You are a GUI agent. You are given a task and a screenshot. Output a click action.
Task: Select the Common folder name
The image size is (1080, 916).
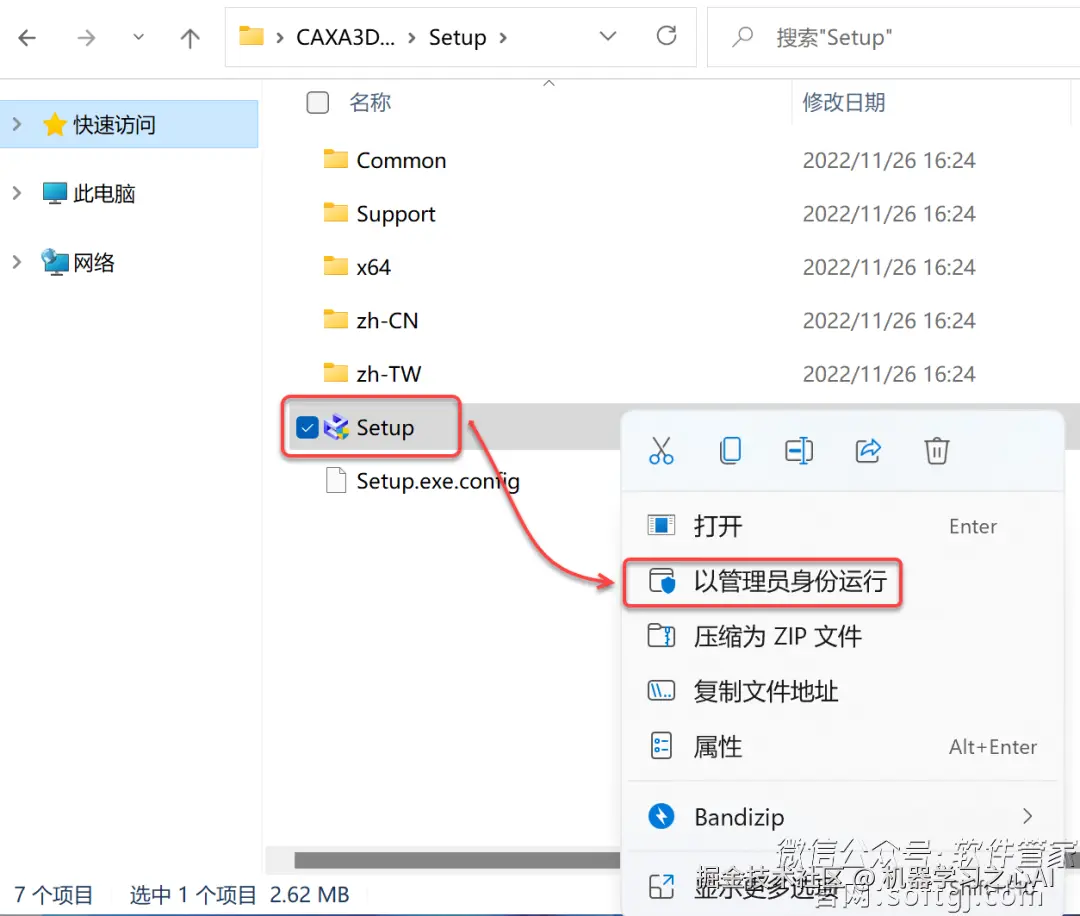[x=401, y=160]
